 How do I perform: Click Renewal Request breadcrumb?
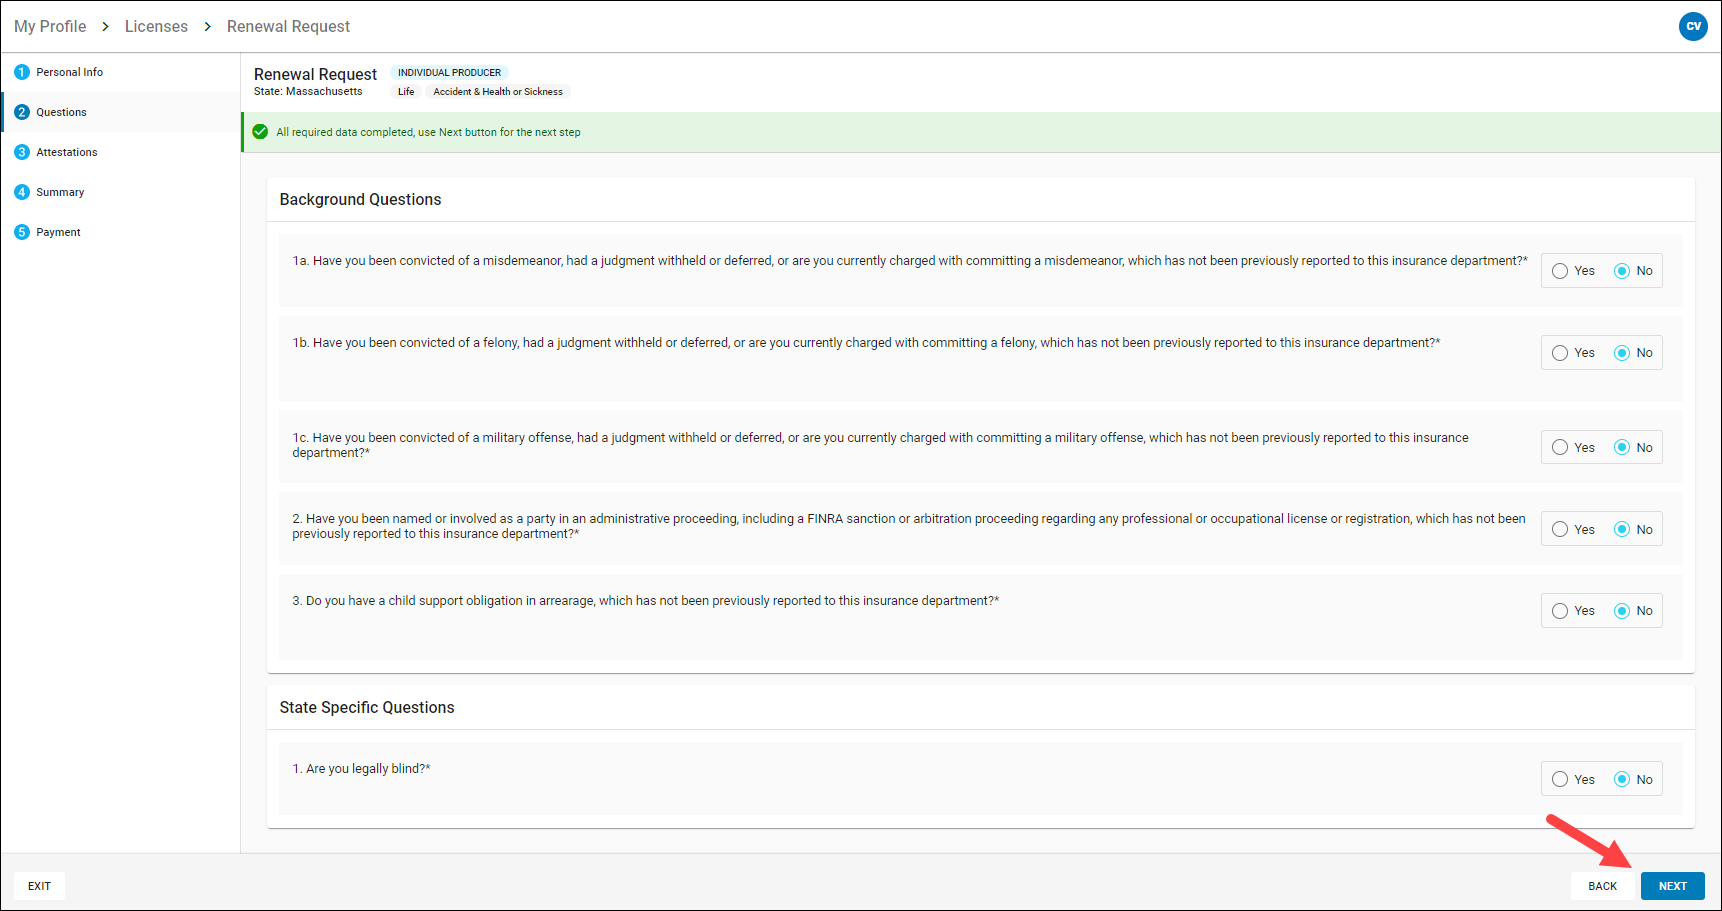[288, 26]
